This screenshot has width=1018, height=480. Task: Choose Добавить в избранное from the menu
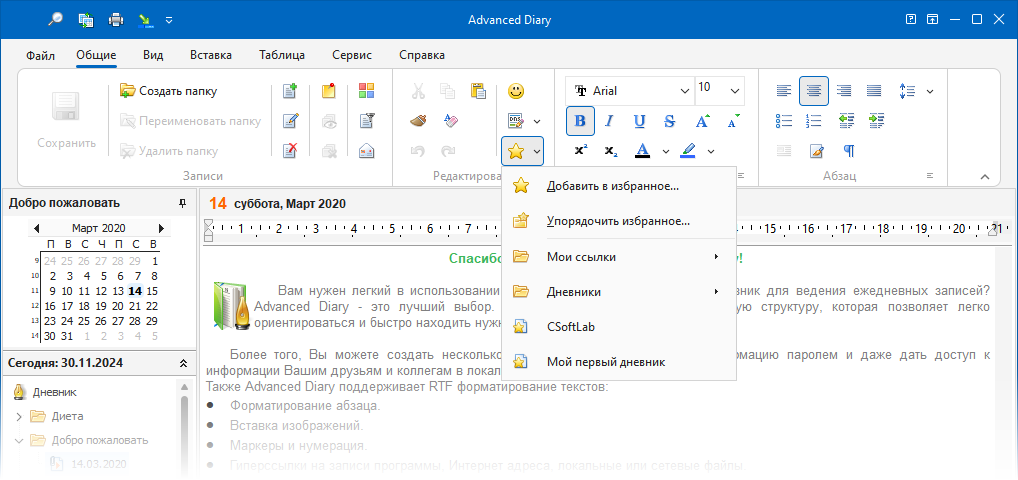[619, 186]
